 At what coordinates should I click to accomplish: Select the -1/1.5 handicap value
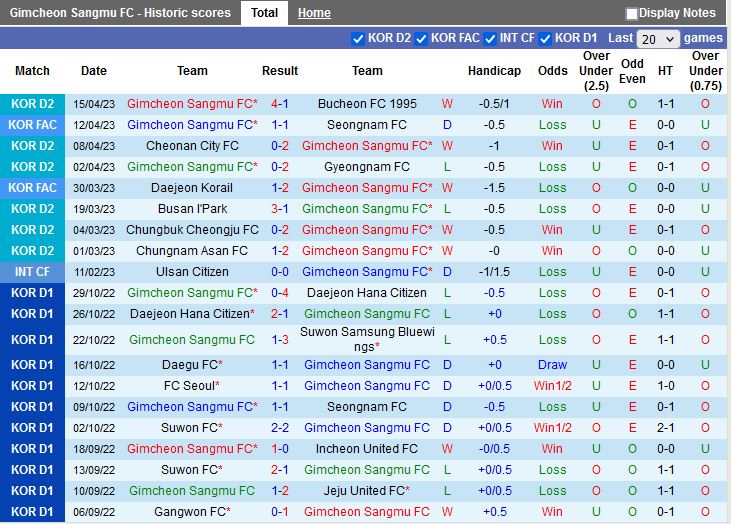[494, 272]
